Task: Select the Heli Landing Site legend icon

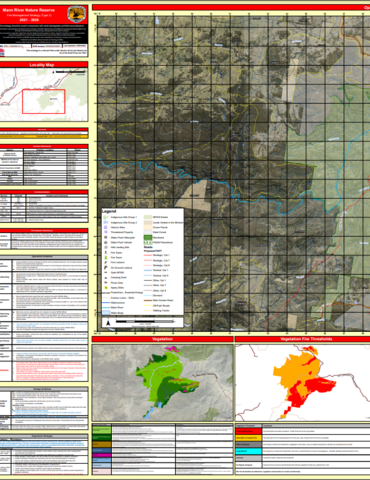Action: 106,247
